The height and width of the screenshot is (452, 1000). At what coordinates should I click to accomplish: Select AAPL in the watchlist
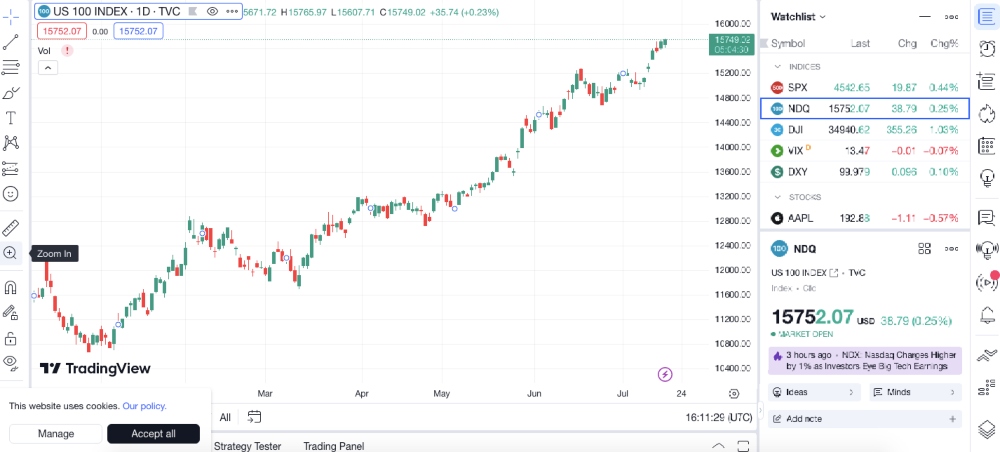(865, 218)
